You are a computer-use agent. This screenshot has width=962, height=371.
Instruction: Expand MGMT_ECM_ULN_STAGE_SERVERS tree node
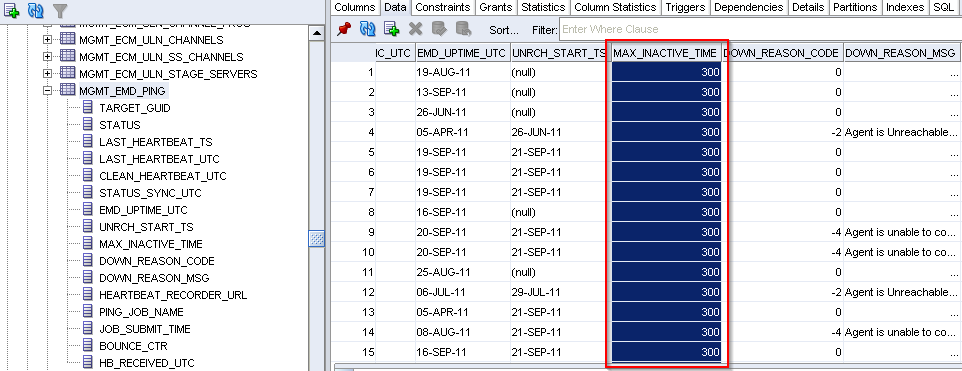coord(47,74)
